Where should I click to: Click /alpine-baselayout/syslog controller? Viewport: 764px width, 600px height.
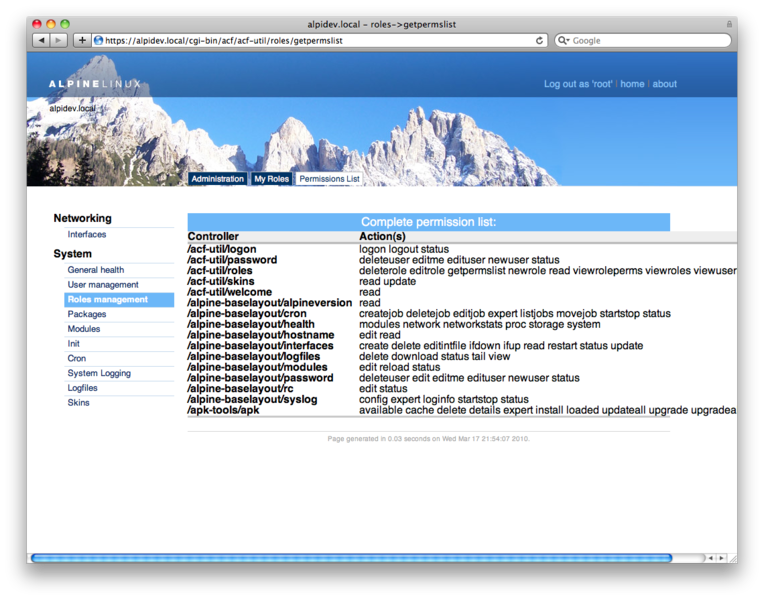pos(252,399)
